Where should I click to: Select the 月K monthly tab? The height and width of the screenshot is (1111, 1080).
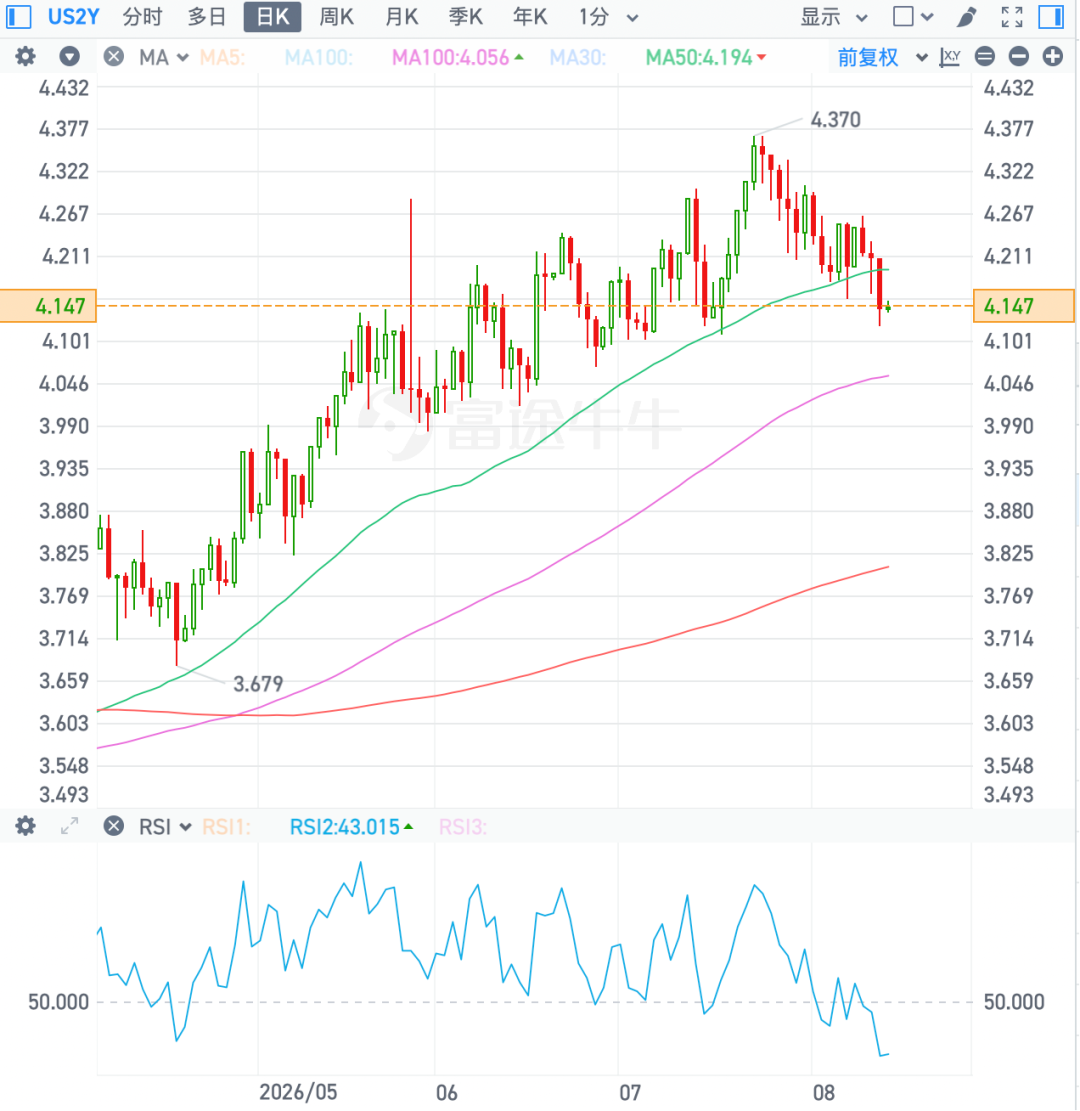point(402,17)
